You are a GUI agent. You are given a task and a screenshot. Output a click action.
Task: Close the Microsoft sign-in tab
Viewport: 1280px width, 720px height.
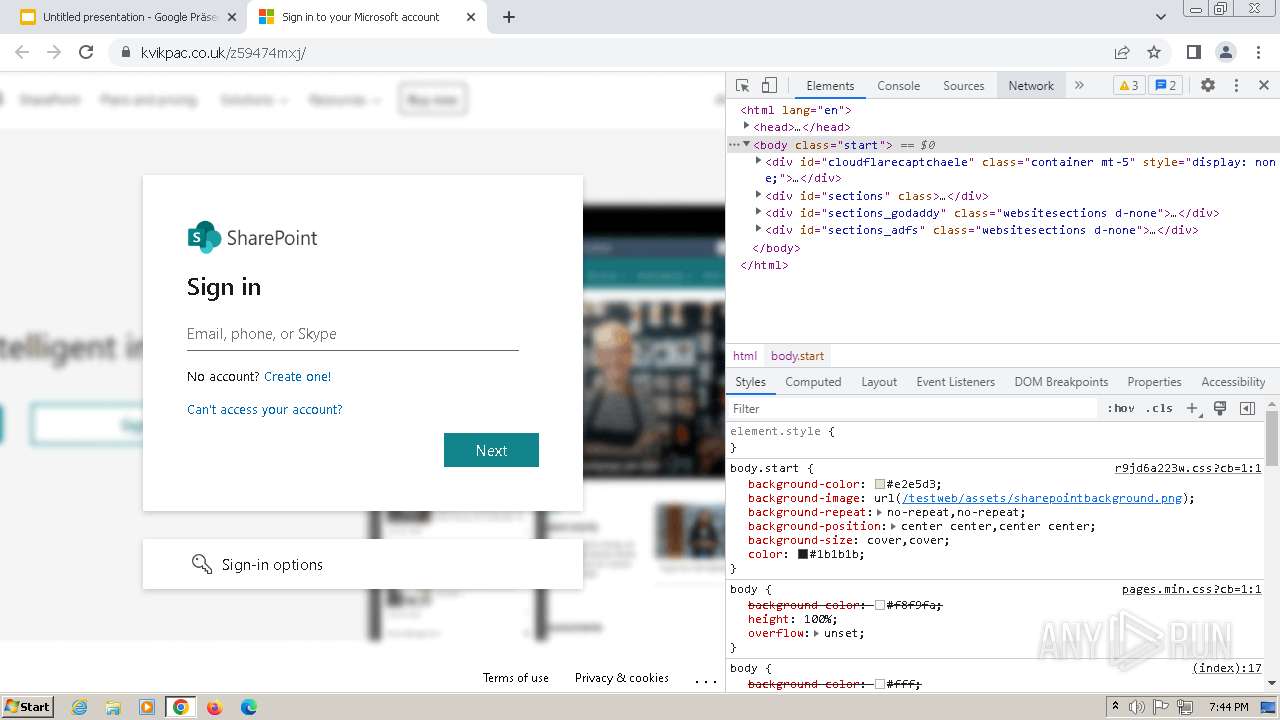point(471,17)
